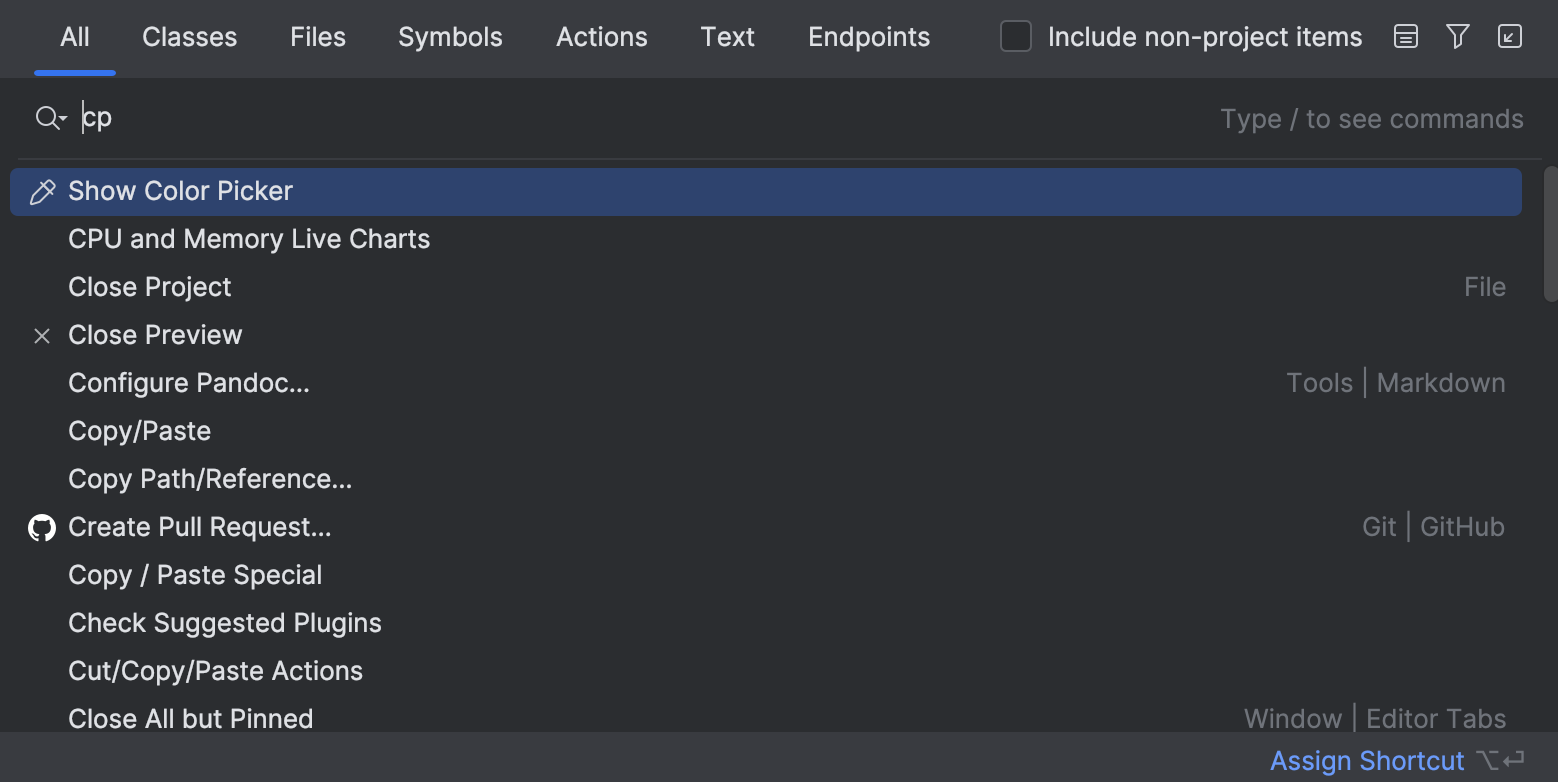Screen dimensions: 1558x782
Task: Select the Endpoints tab
Action: coord(868,37)
